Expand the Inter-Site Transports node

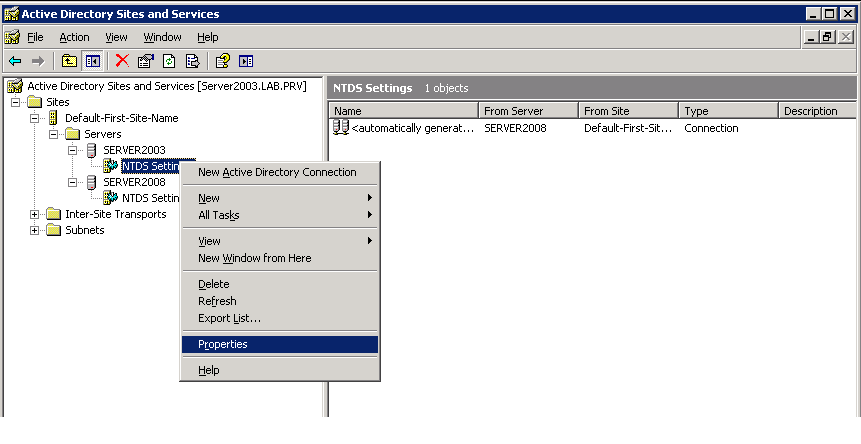pyautogui.click(x=34, y=215)
